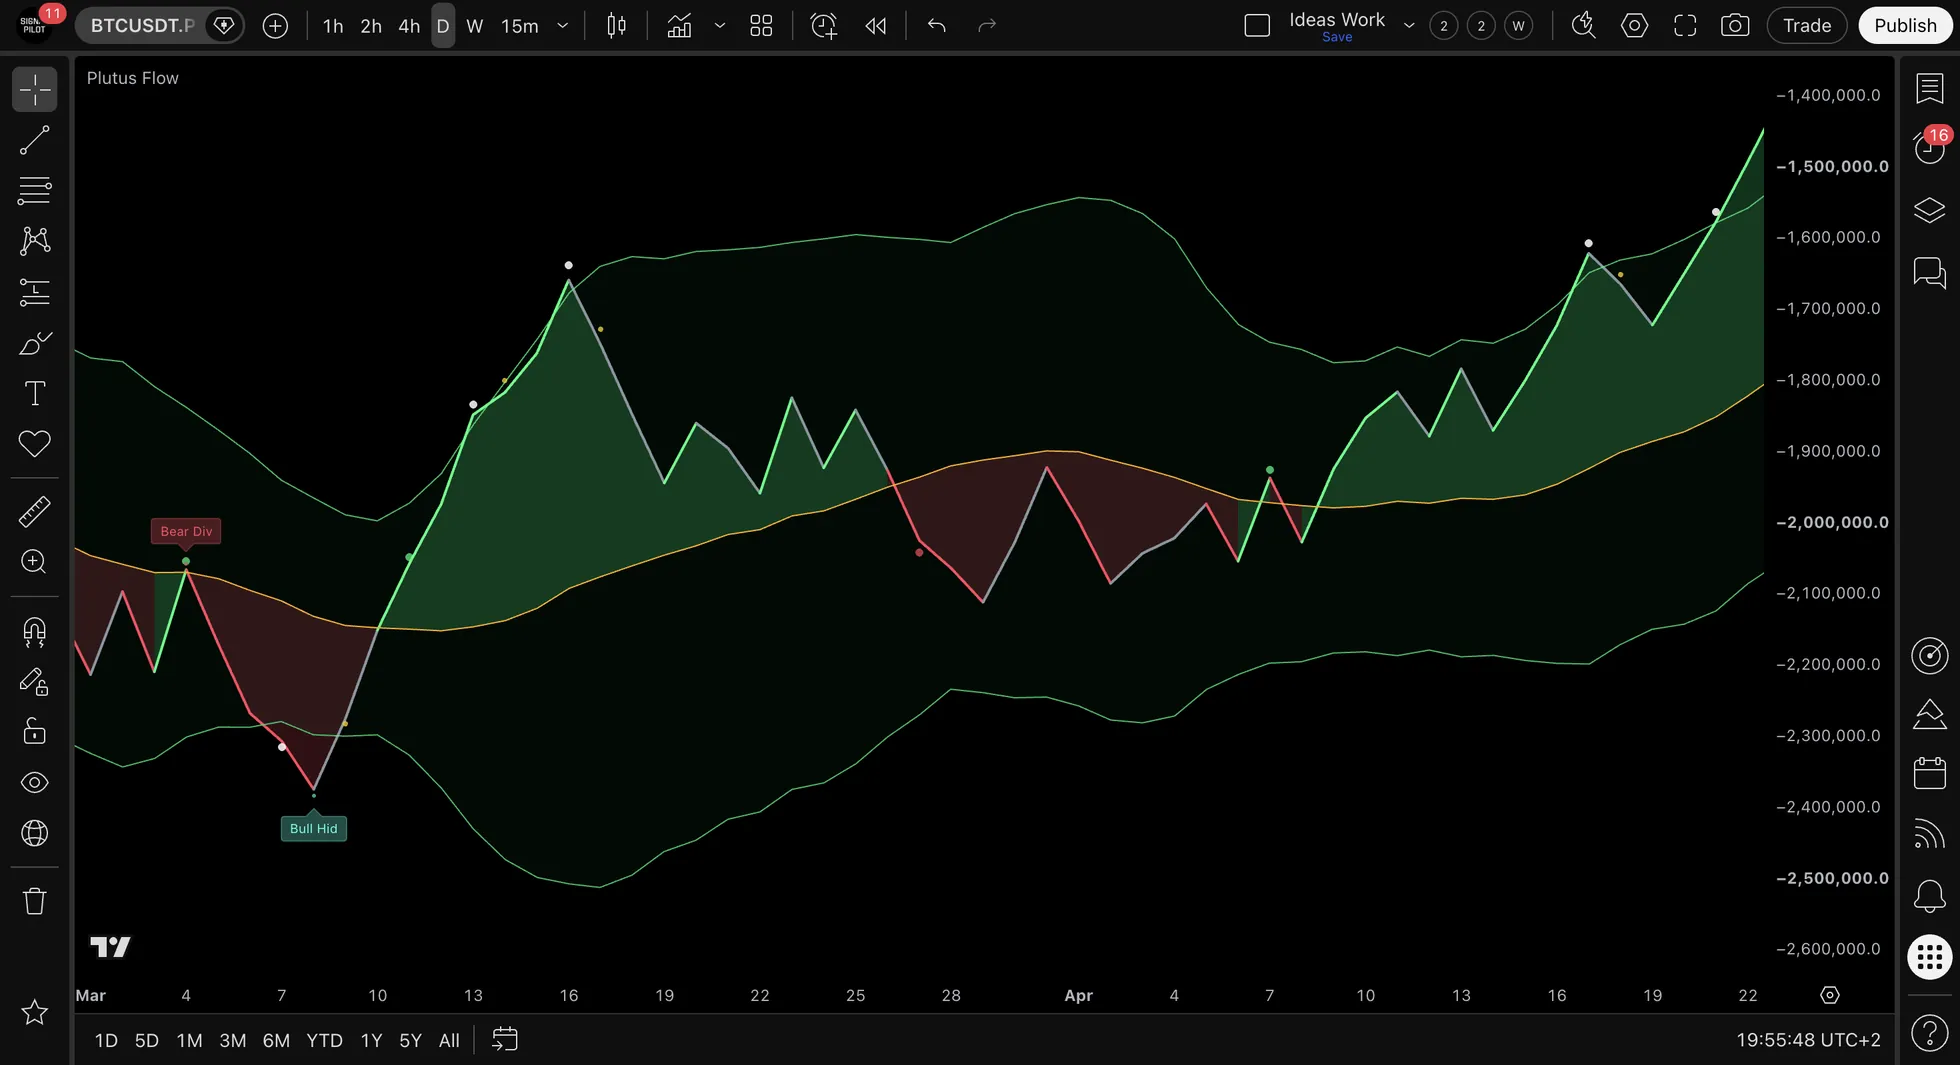Remove drawings with the trash icon

[35, 901]
